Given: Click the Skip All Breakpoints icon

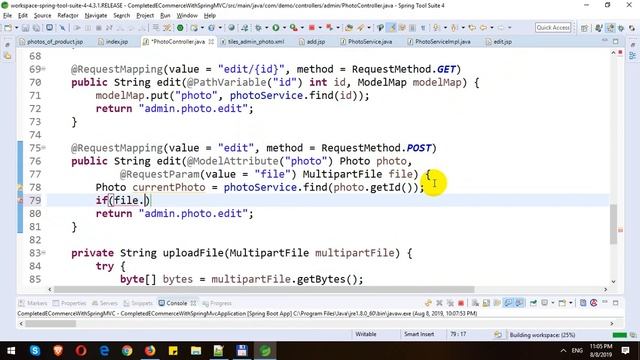Looking at the screenshot, I should tap(62, 28).
